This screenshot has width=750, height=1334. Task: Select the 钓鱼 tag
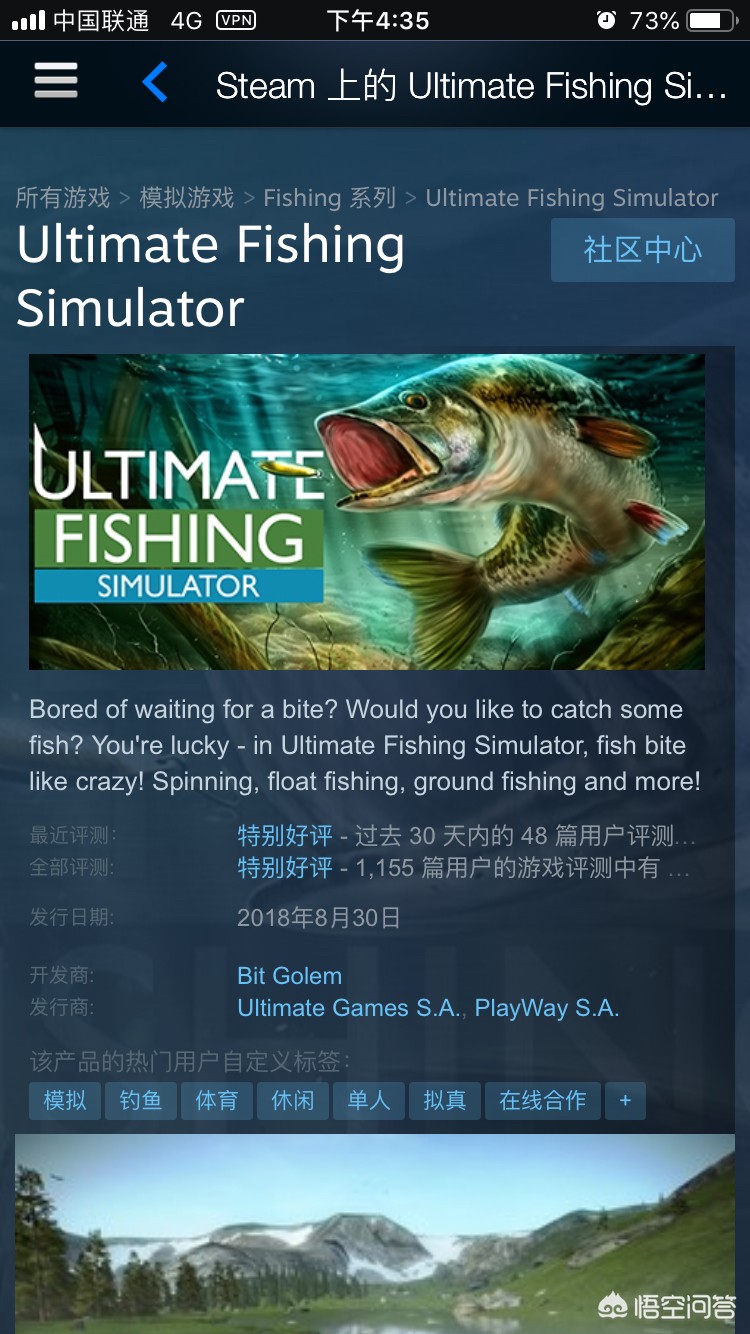[141, 1101]
